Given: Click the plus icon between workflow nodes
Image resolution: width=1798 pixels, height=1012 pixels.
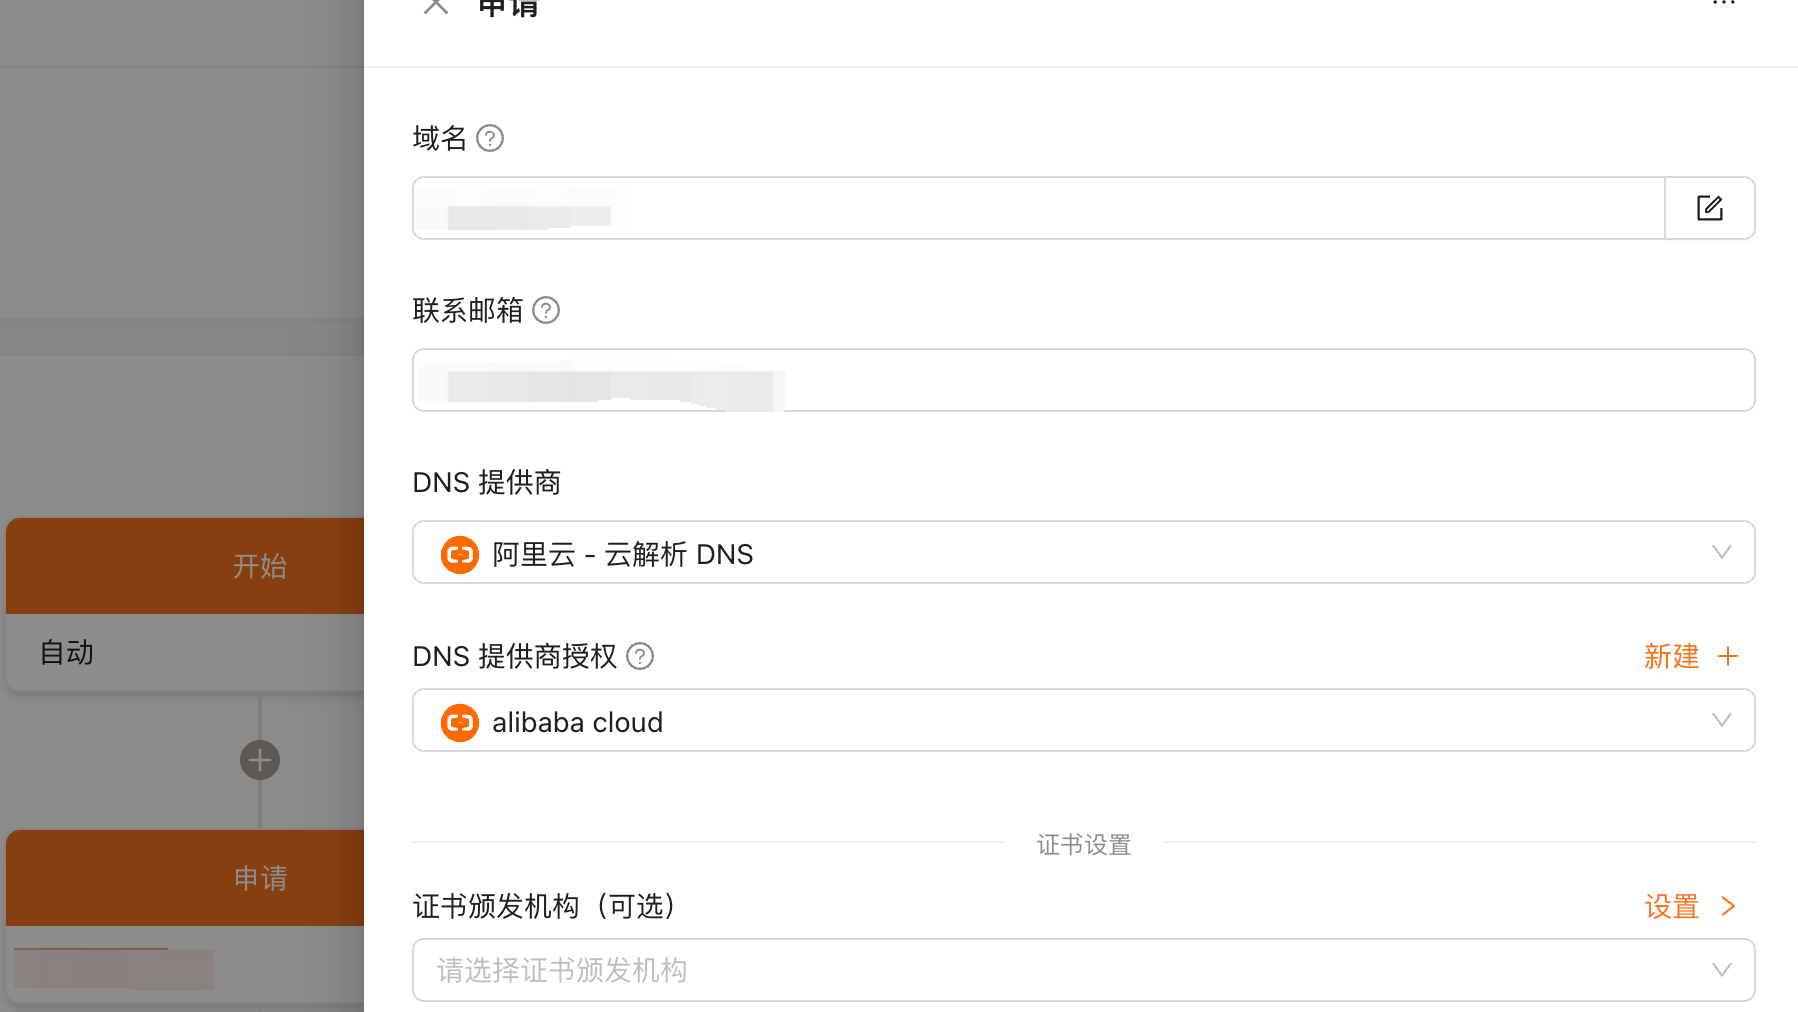Looking at the screenshot, I should (x=260, y=760).
